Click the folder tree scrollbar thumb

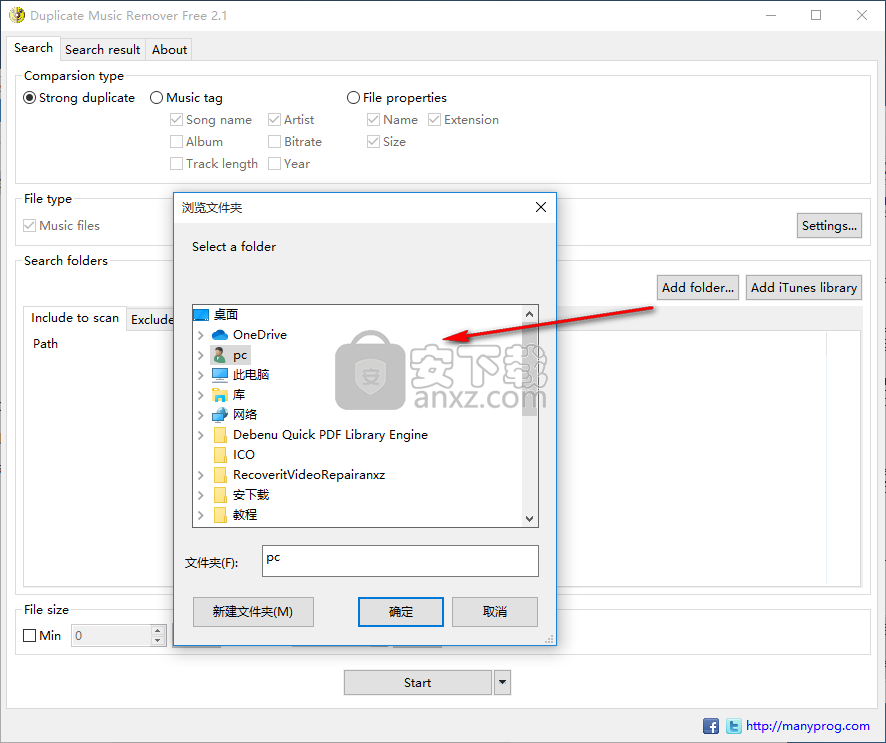(529, 369)
